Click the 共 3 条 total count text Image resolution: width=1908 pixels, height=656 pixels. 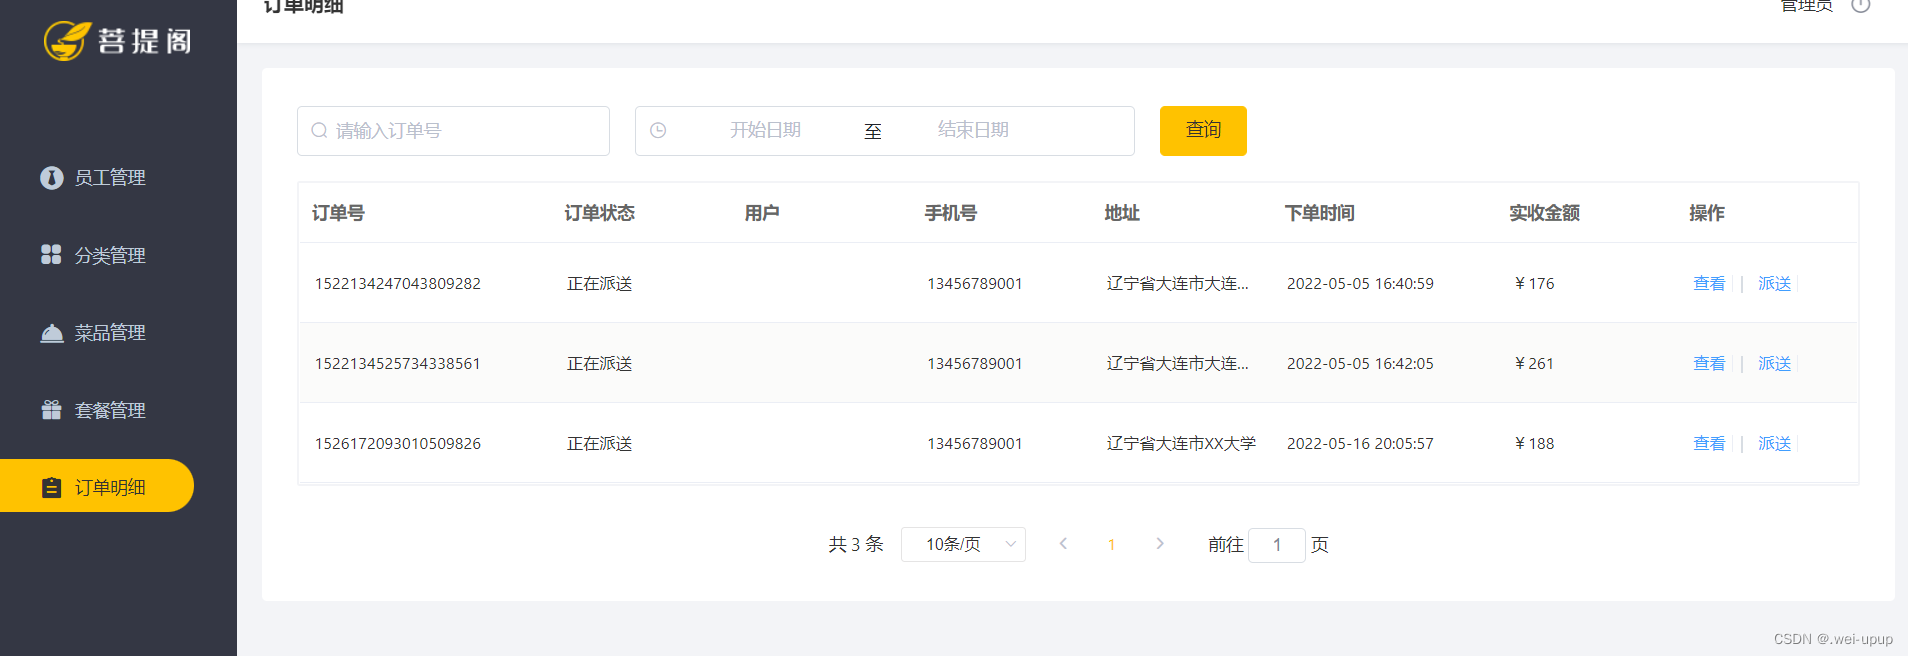click(x=856, y=545)
